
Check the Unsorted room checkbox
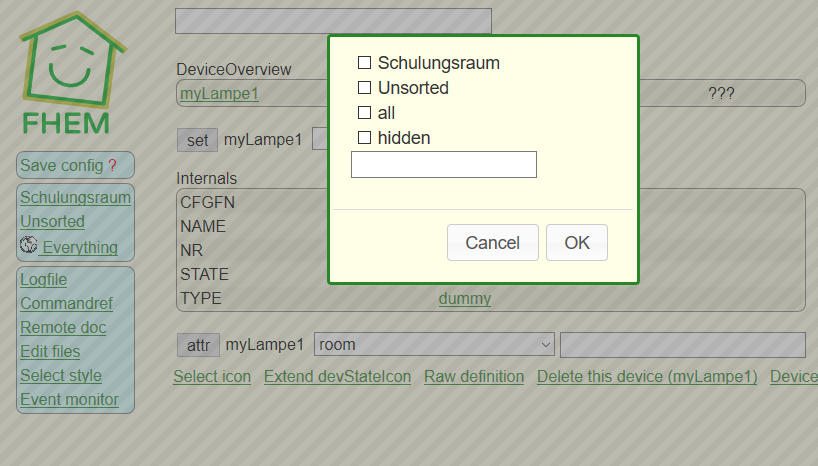pyautogui.click(x=364, y=88)
